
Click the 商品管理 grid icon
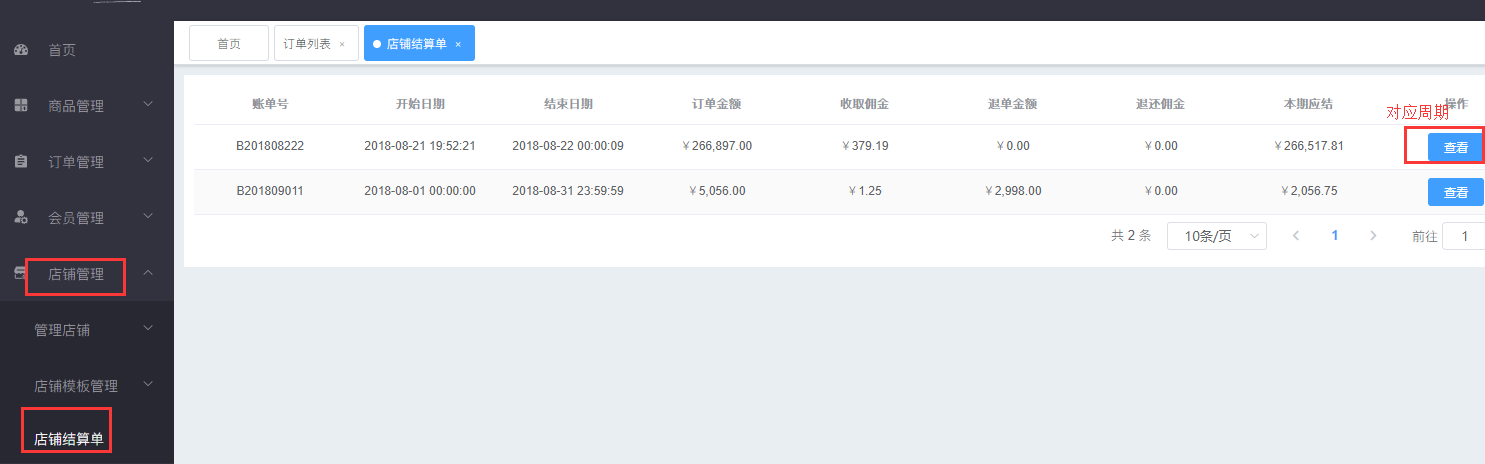20,106
